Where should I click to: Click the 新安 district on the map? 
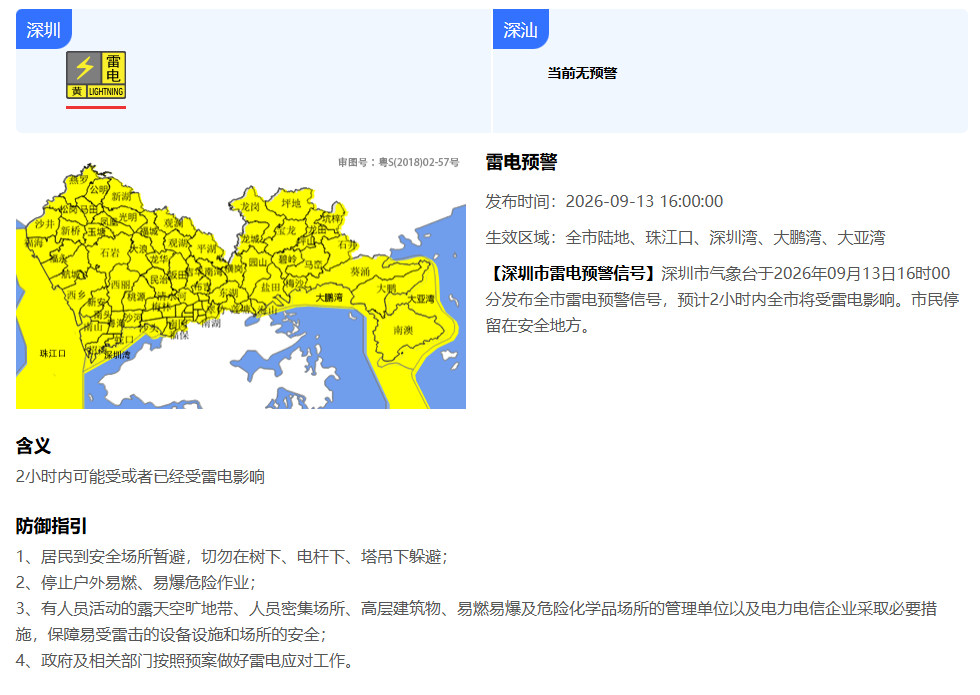pyautogui.click(x=96, y=302)
